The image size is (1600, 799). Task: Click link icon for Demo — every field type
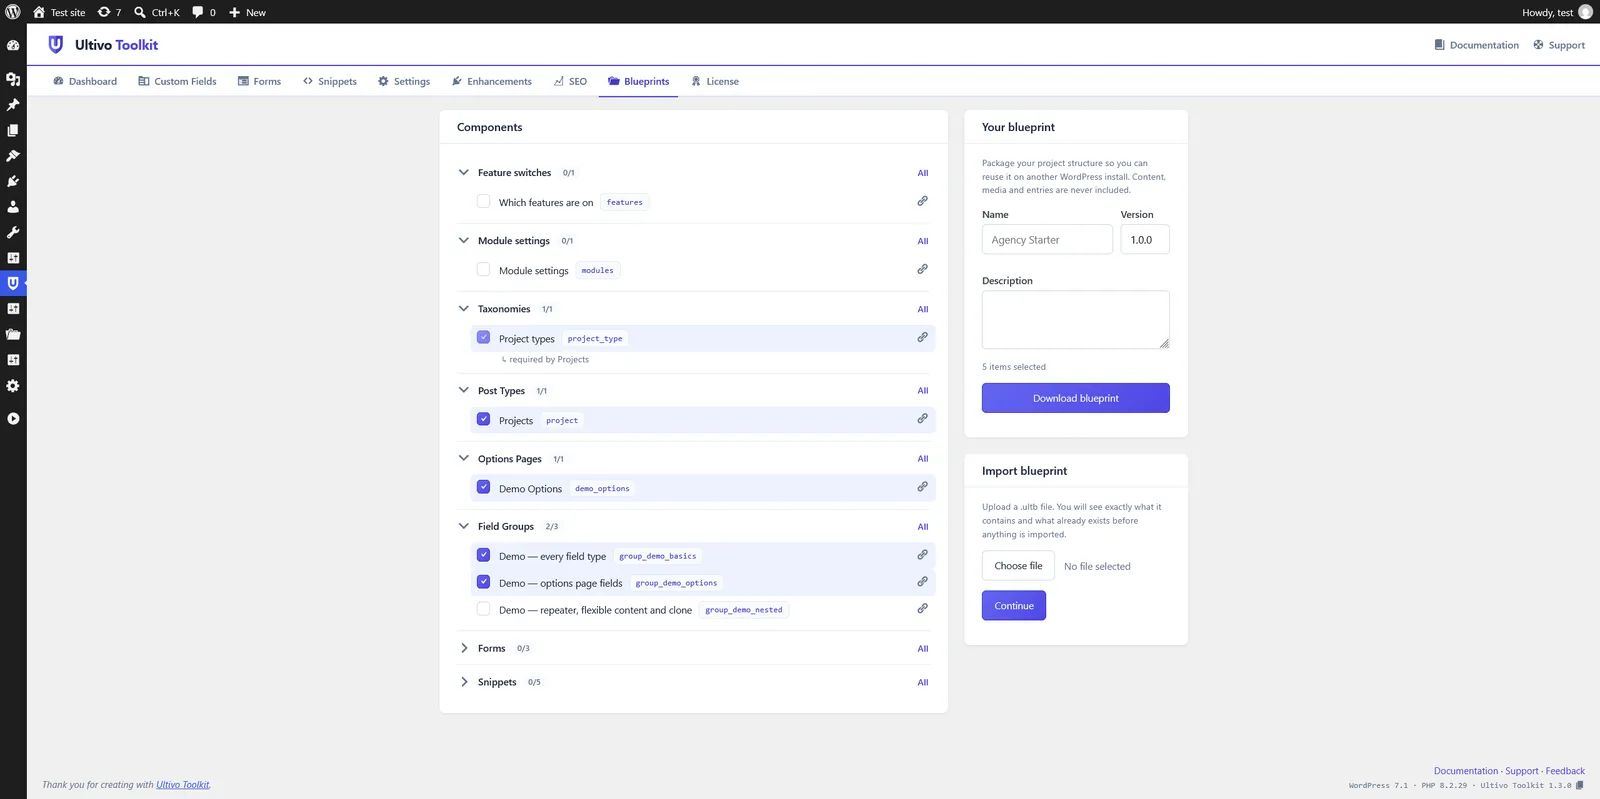(922, 555)
